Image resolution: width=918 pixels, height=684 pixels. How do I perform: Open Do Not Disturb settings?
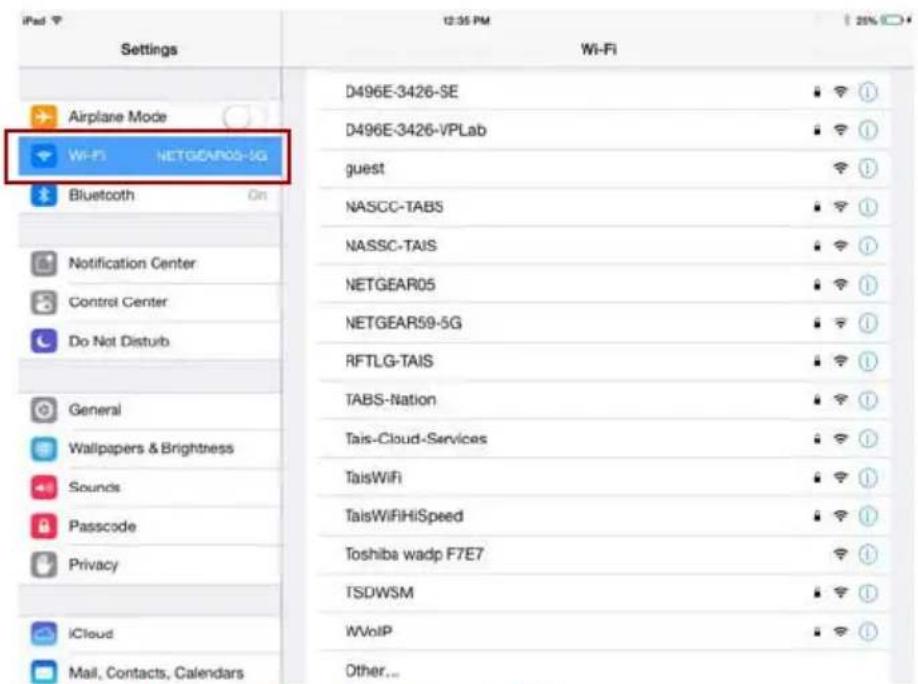pos(150,341)
